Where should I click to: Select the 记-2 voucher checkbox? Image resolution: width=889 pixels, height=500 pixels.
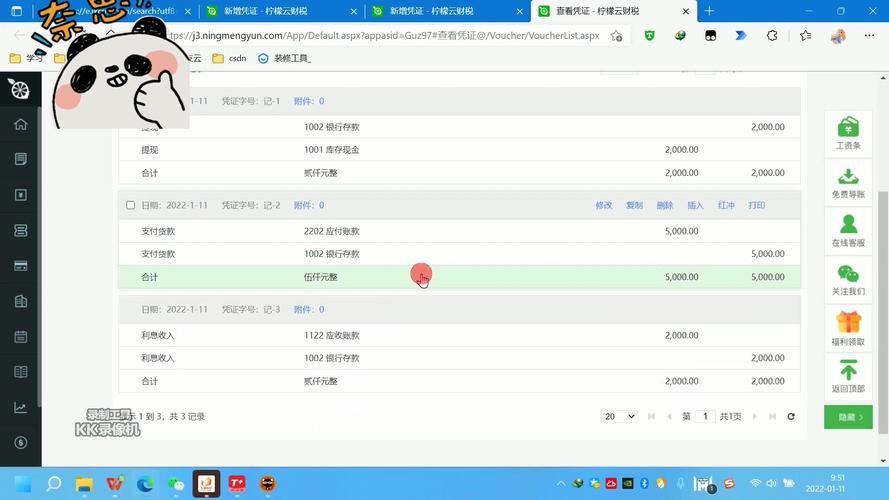[x=130, y=205]
